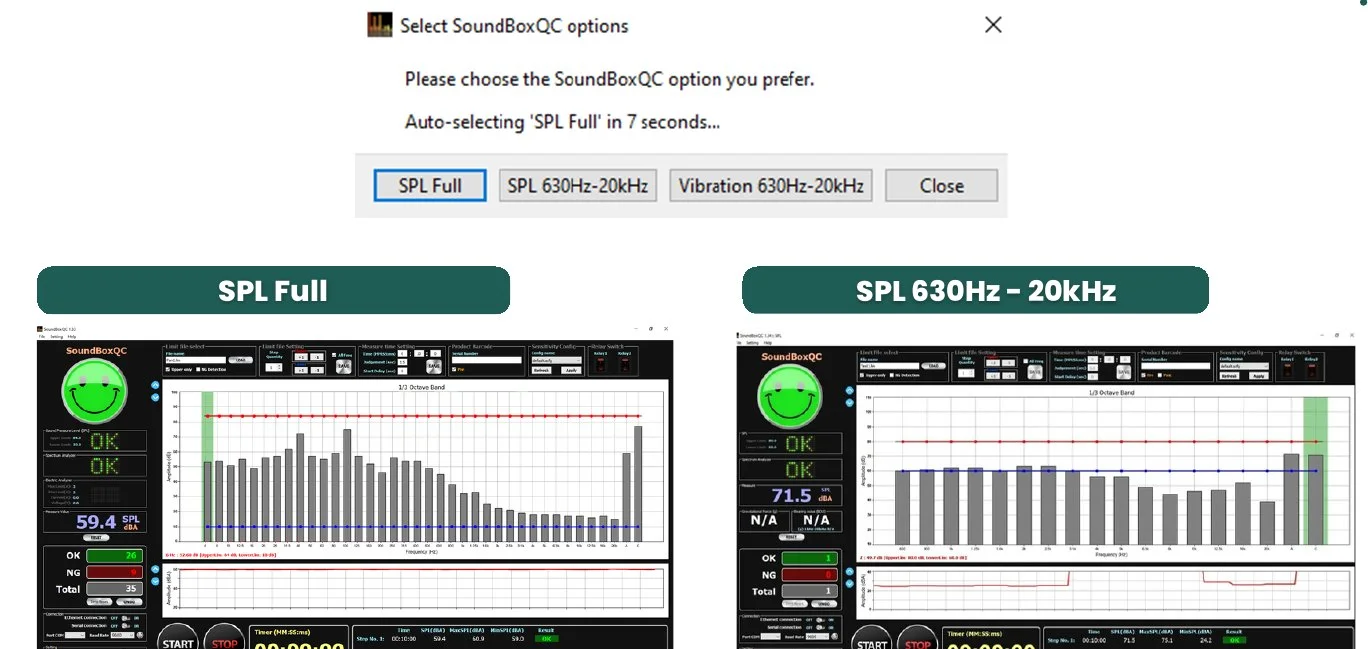The height and width of the screenshot is (649, 1368).
Task: Click up chevron beside octave chart, SPL 630Hz-20kHz window
Action: tap(850, 390)
